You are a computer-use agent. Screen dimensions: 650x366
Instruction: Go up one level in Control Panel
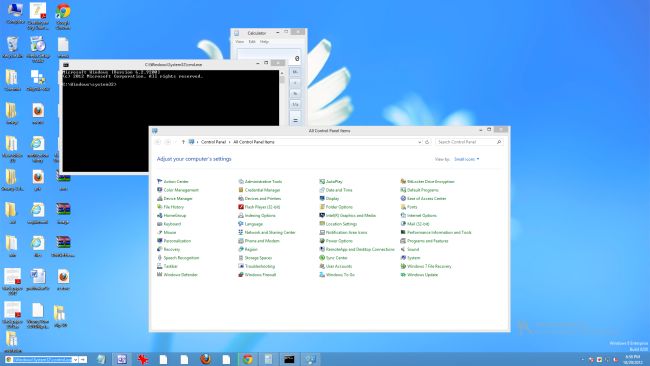pos(183,142)
